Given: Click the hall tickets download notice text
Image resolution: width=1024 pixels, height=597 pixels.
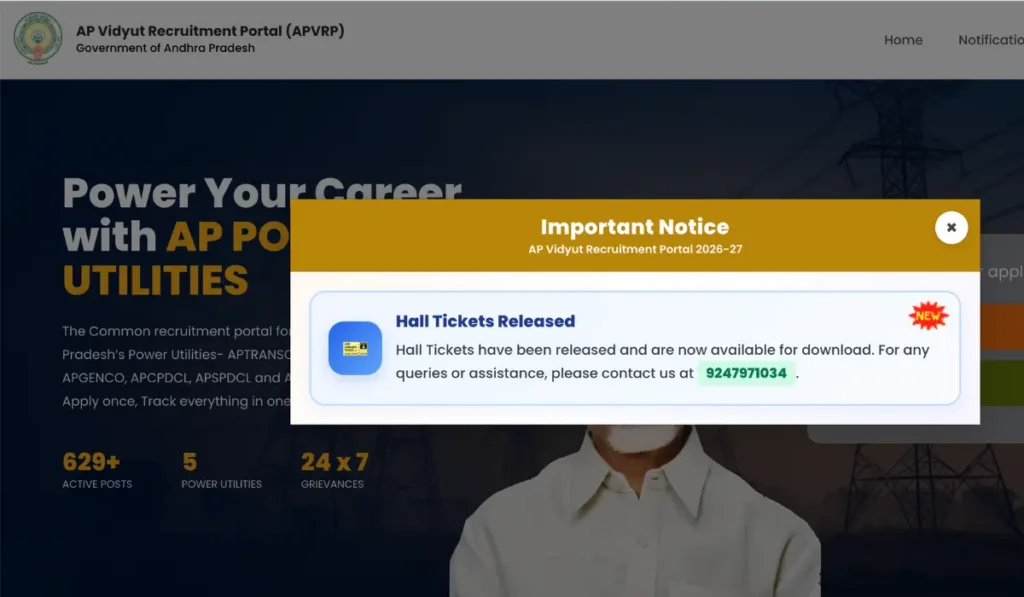Looking at the screenshot, I should 662,361.
